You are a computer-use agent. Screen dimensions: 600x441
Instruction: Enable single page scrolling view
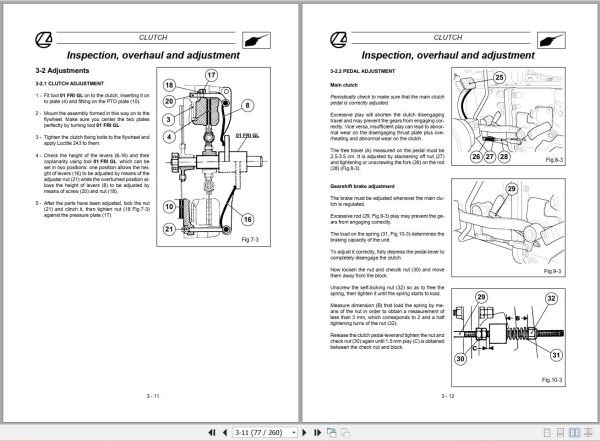560,433
